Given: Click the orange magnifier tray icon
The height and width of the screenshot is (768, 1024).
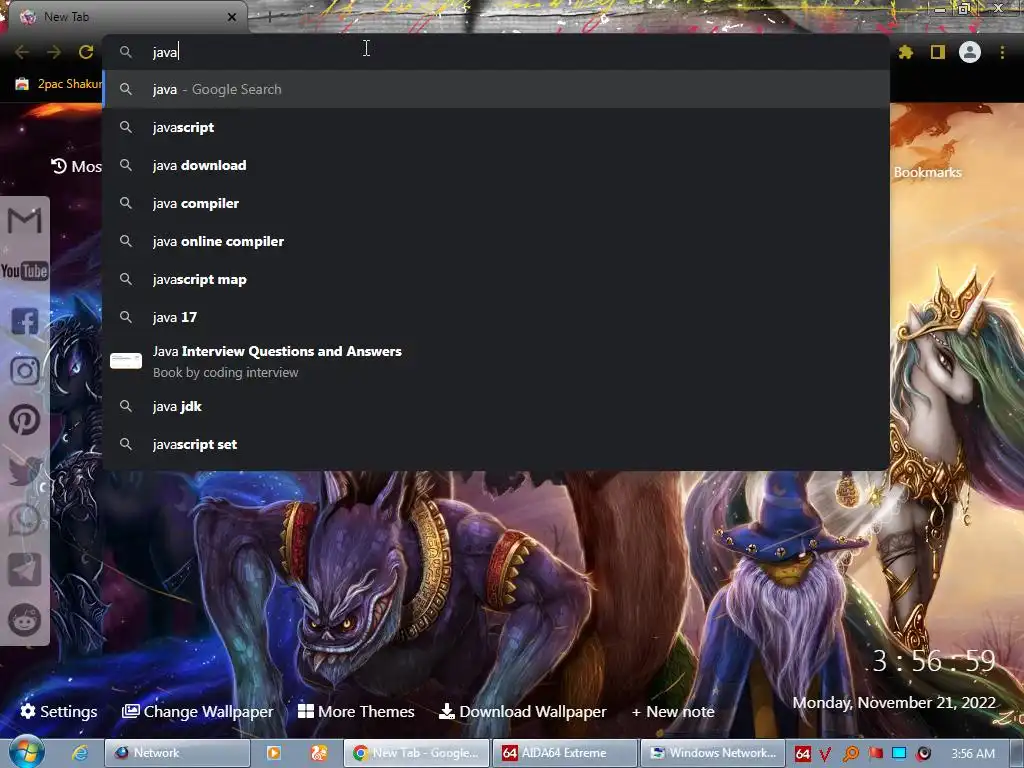Looking at the screenshot, I should (850, 754).
